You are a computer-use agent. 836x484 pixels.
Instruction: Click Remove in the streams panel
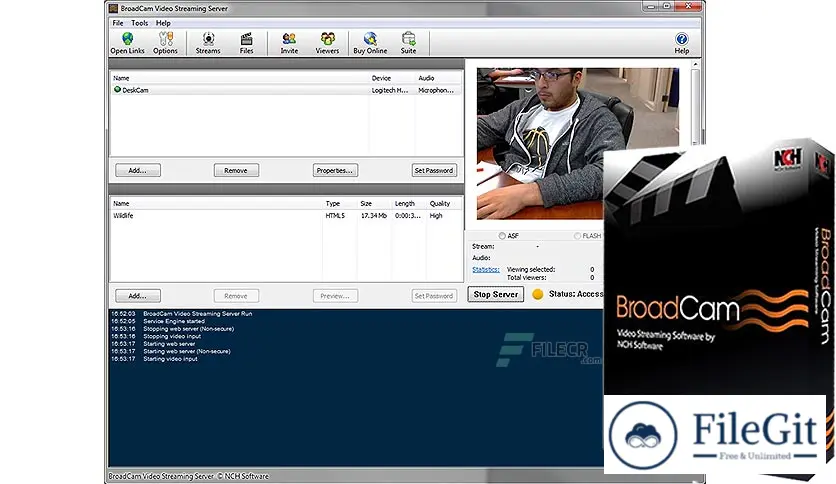(x=236, y=171)
